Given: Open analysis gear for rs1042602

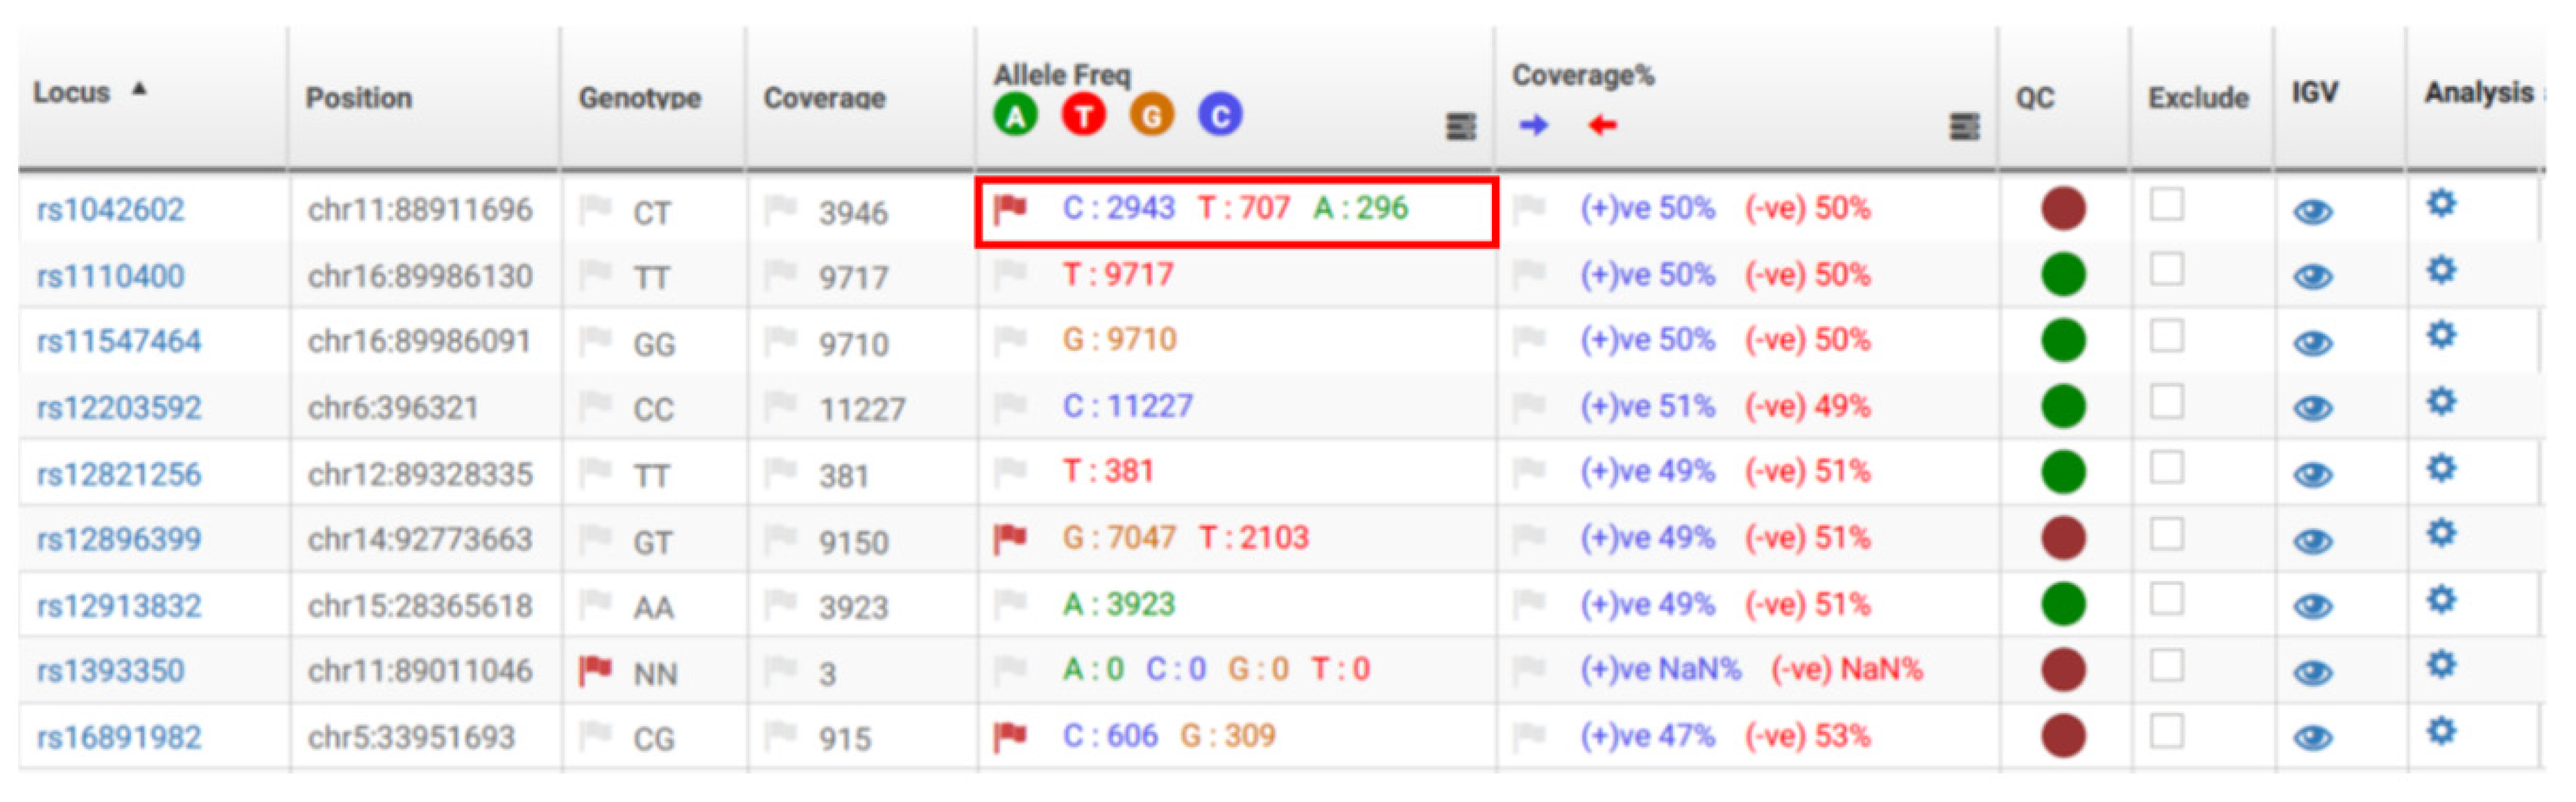Looking at the screenshot, I should click(2441, 205).
